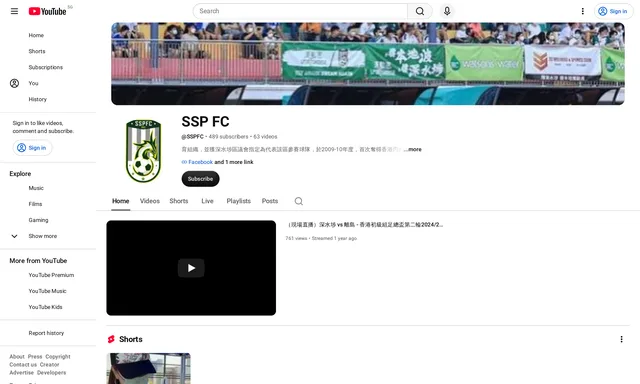Open the featured livestream video title
640x384 pixels.
pos(364,225)
